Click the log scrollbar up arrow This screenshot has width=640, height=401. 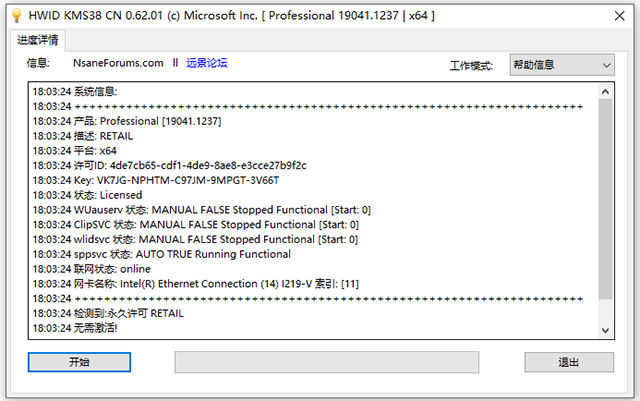pos(605,91)
